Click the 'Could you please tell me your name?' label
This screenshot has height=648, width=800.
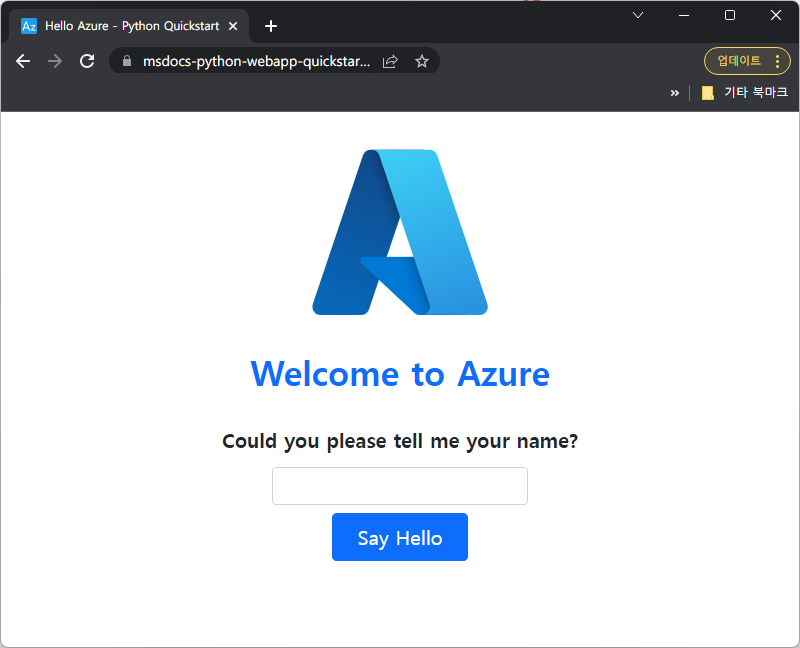pyautogui.click(x=400, y=441)
